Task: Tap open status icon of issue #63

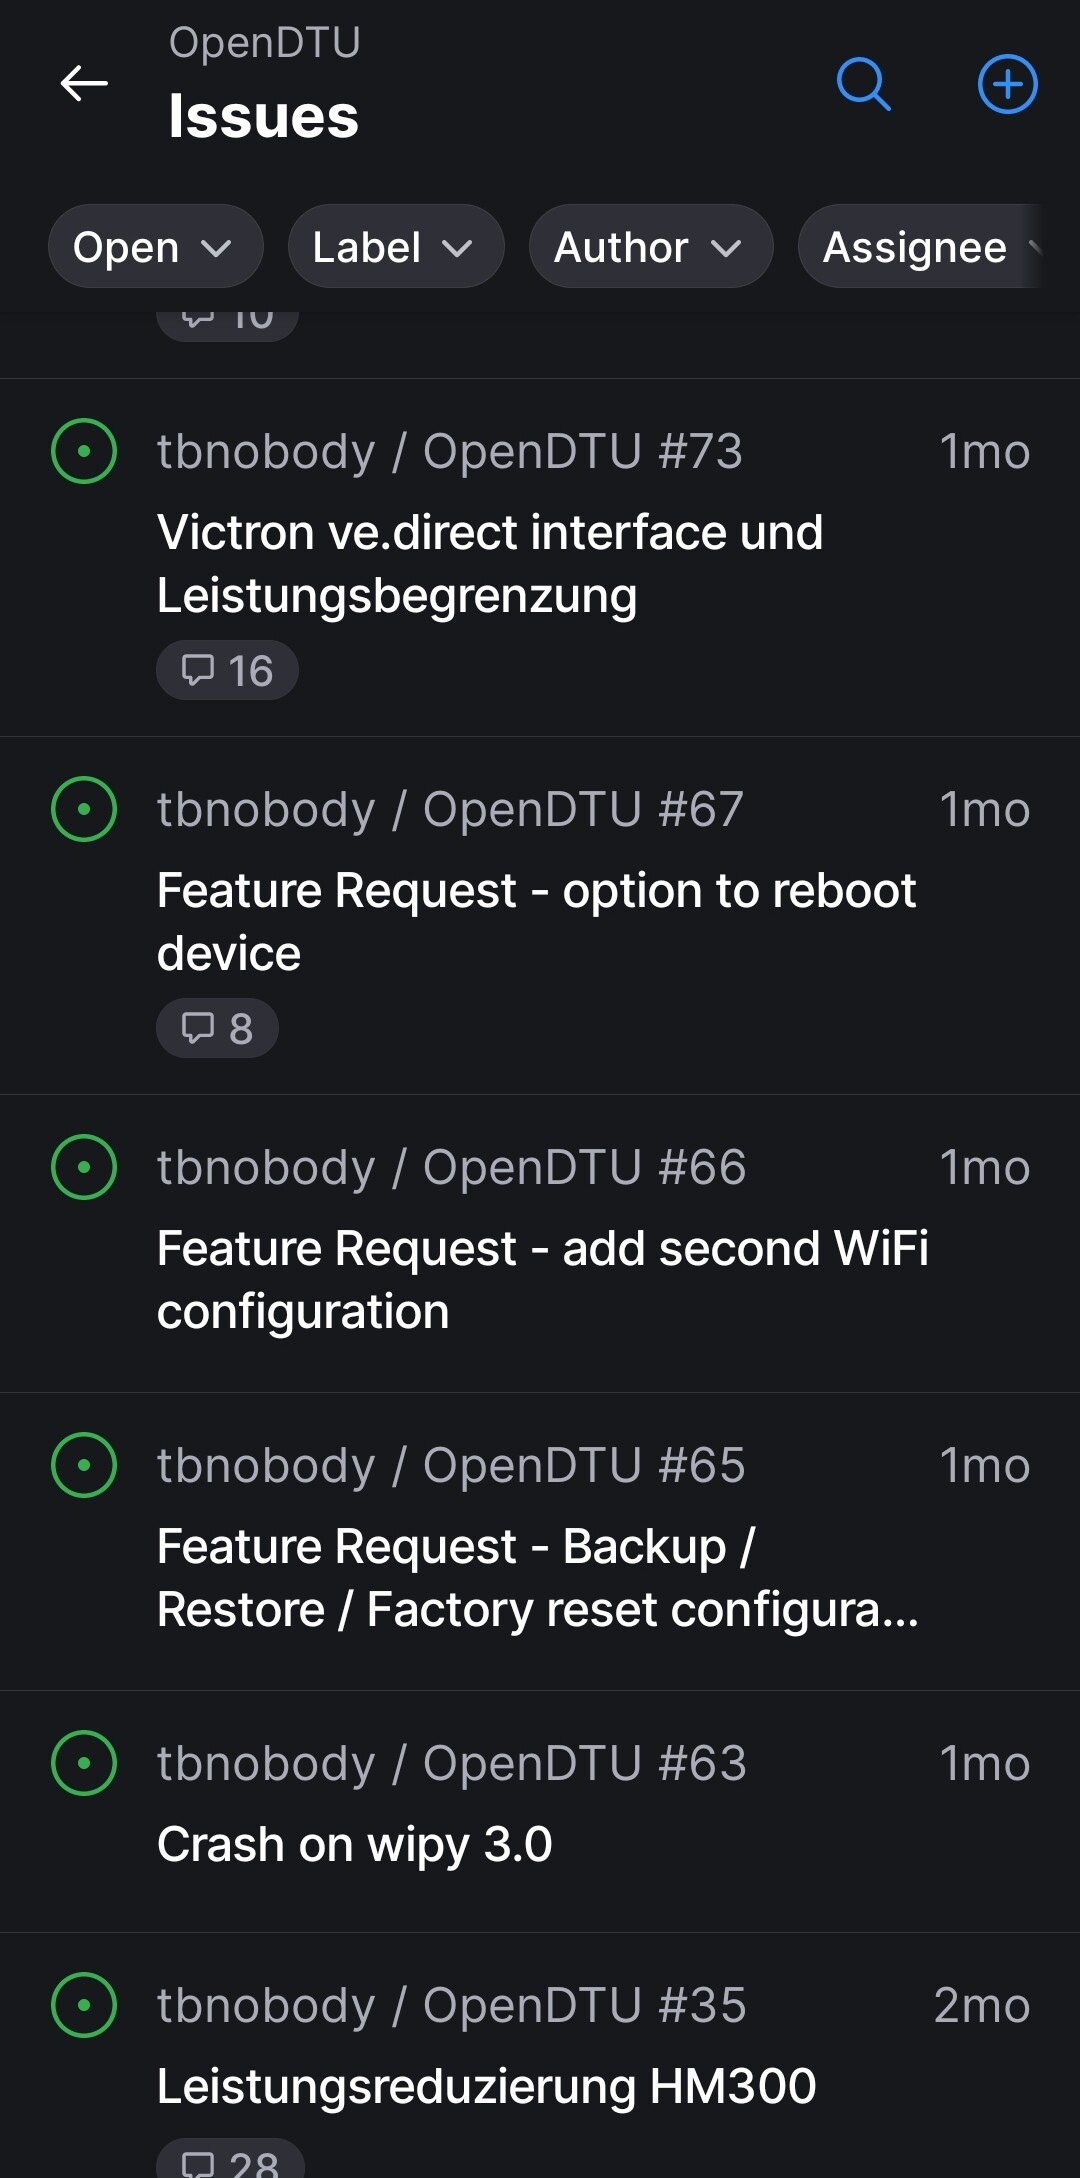Action: click(84, 1763)
